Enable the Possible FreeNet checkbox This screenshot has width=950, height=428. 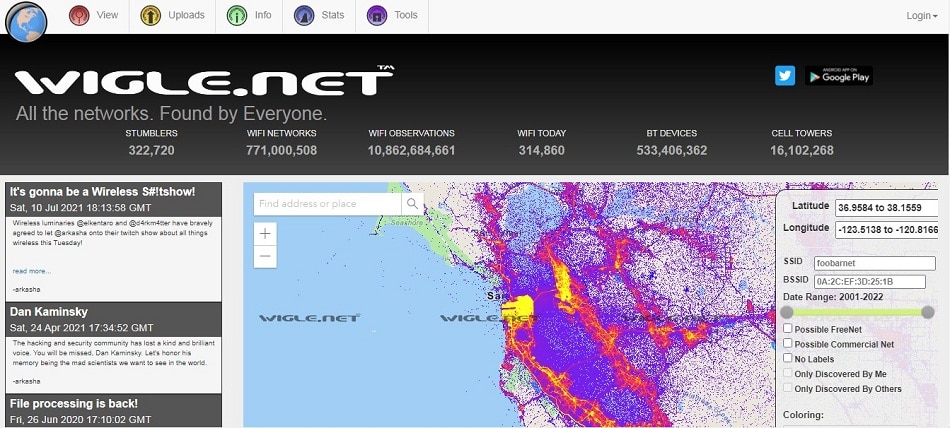788,328
